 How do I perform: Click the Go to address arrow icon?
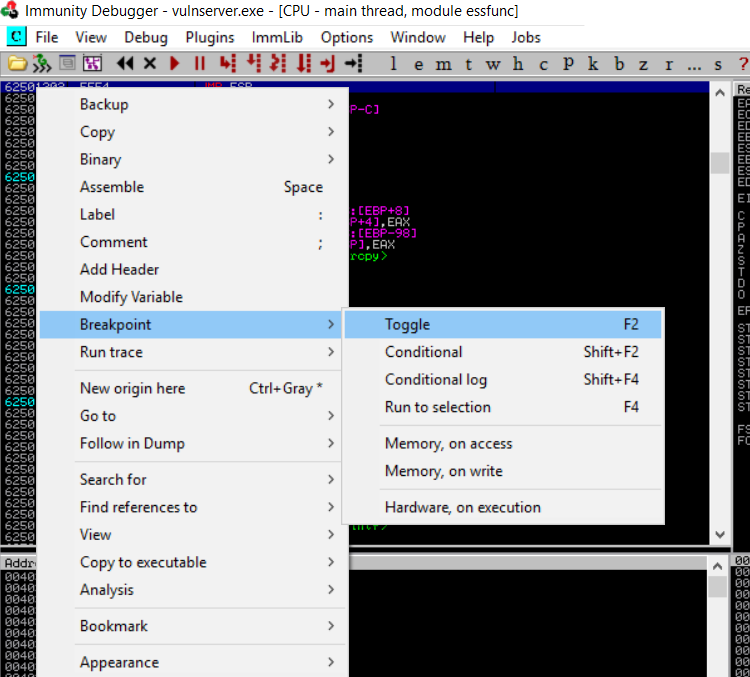(x=354, y=63)
